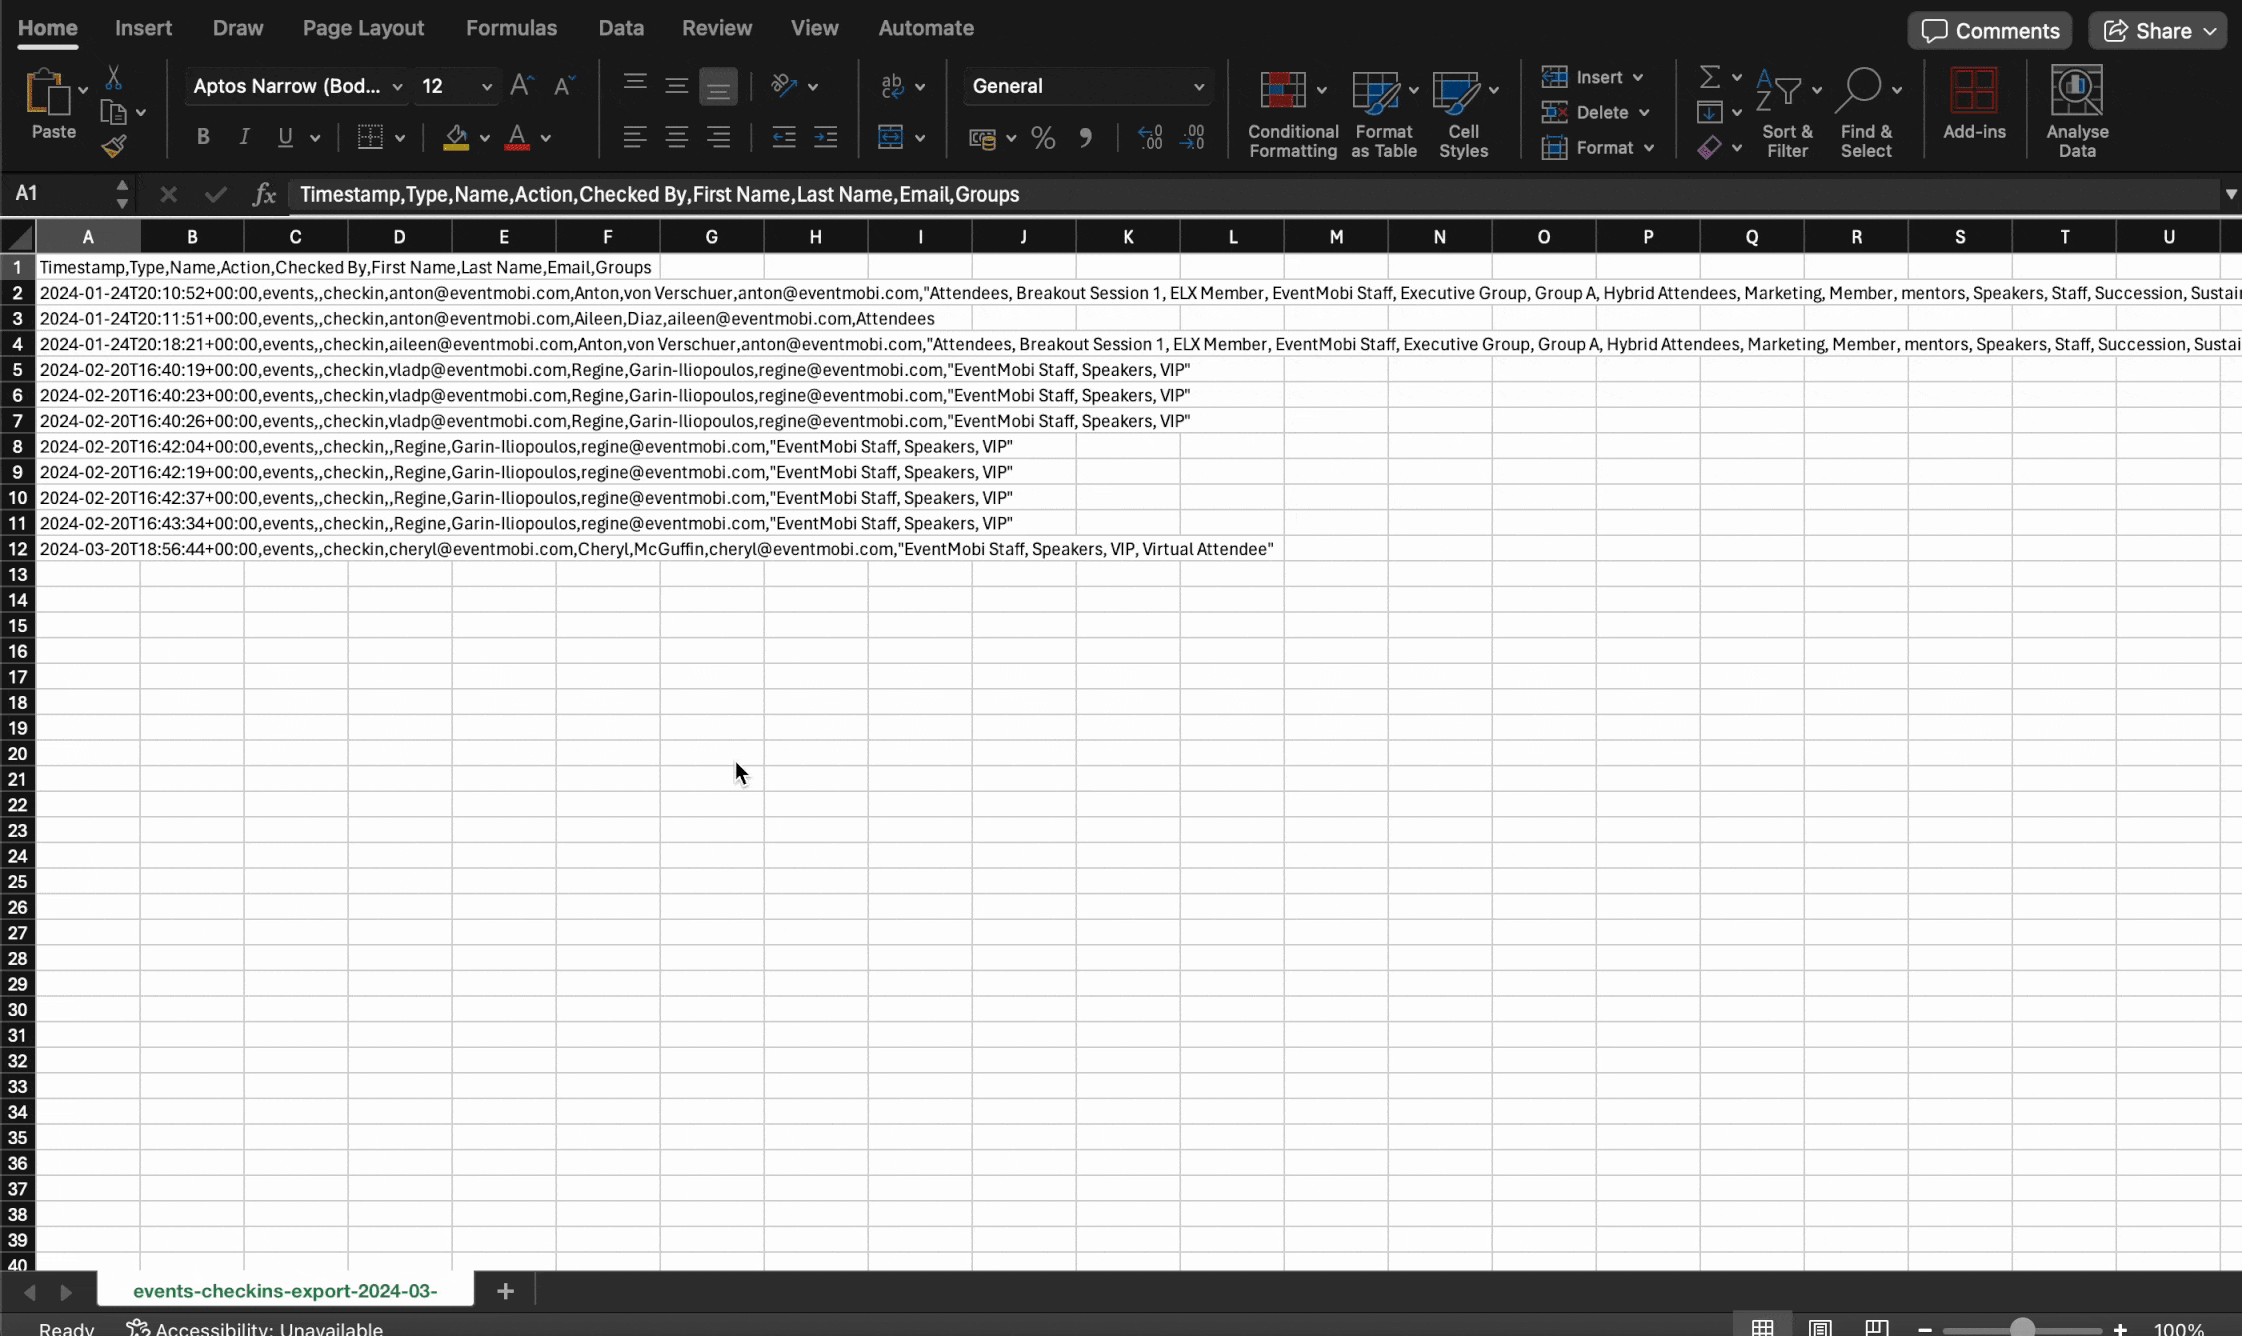Open Conditional Formatting options

(x=1291, y=110)
